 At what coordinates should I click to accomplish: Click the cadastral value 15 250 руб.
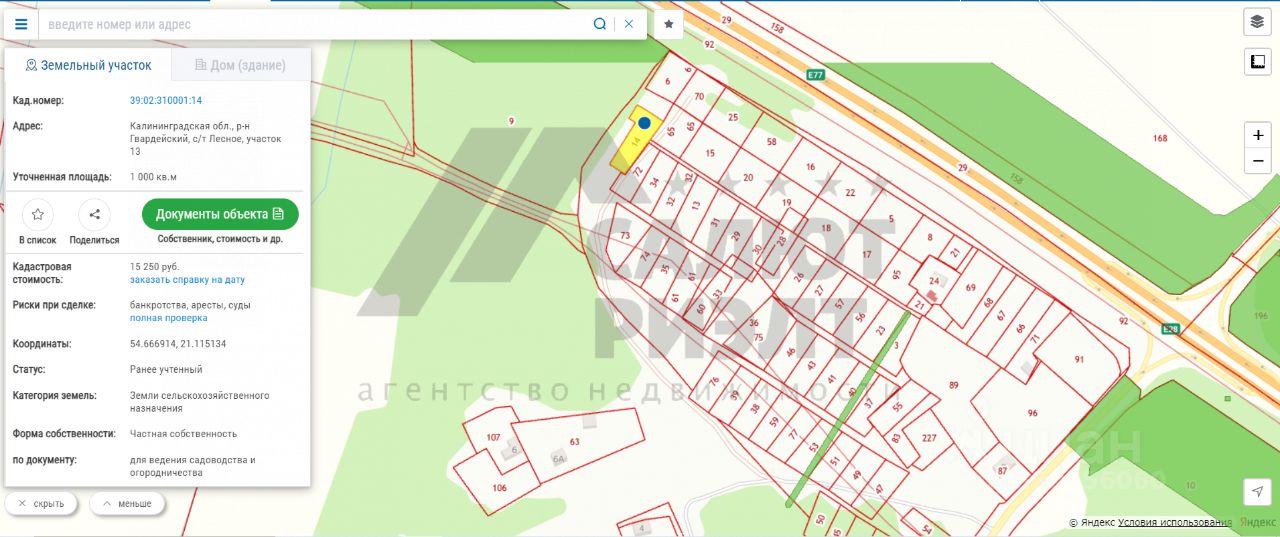coord(155,267)
